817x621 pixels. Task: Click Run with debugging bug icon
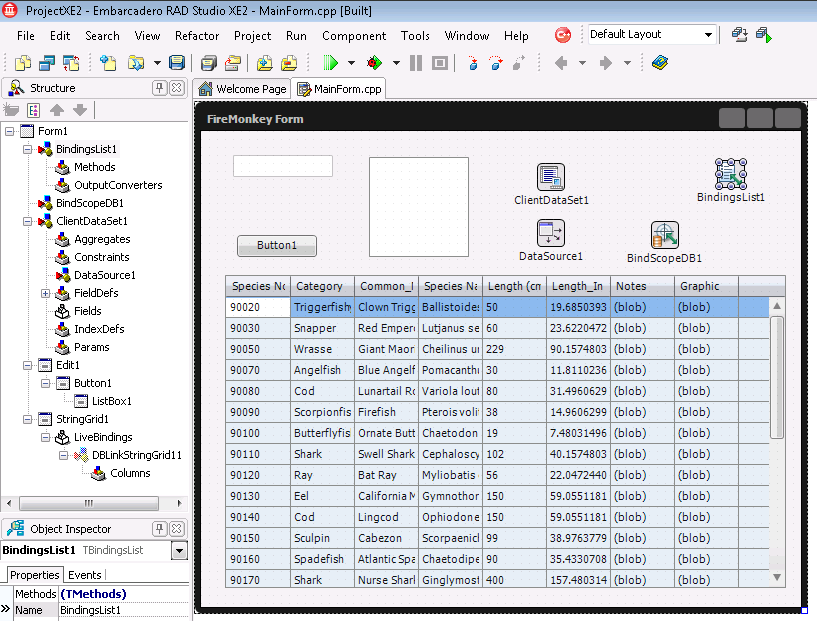click(x=374, y=63)
